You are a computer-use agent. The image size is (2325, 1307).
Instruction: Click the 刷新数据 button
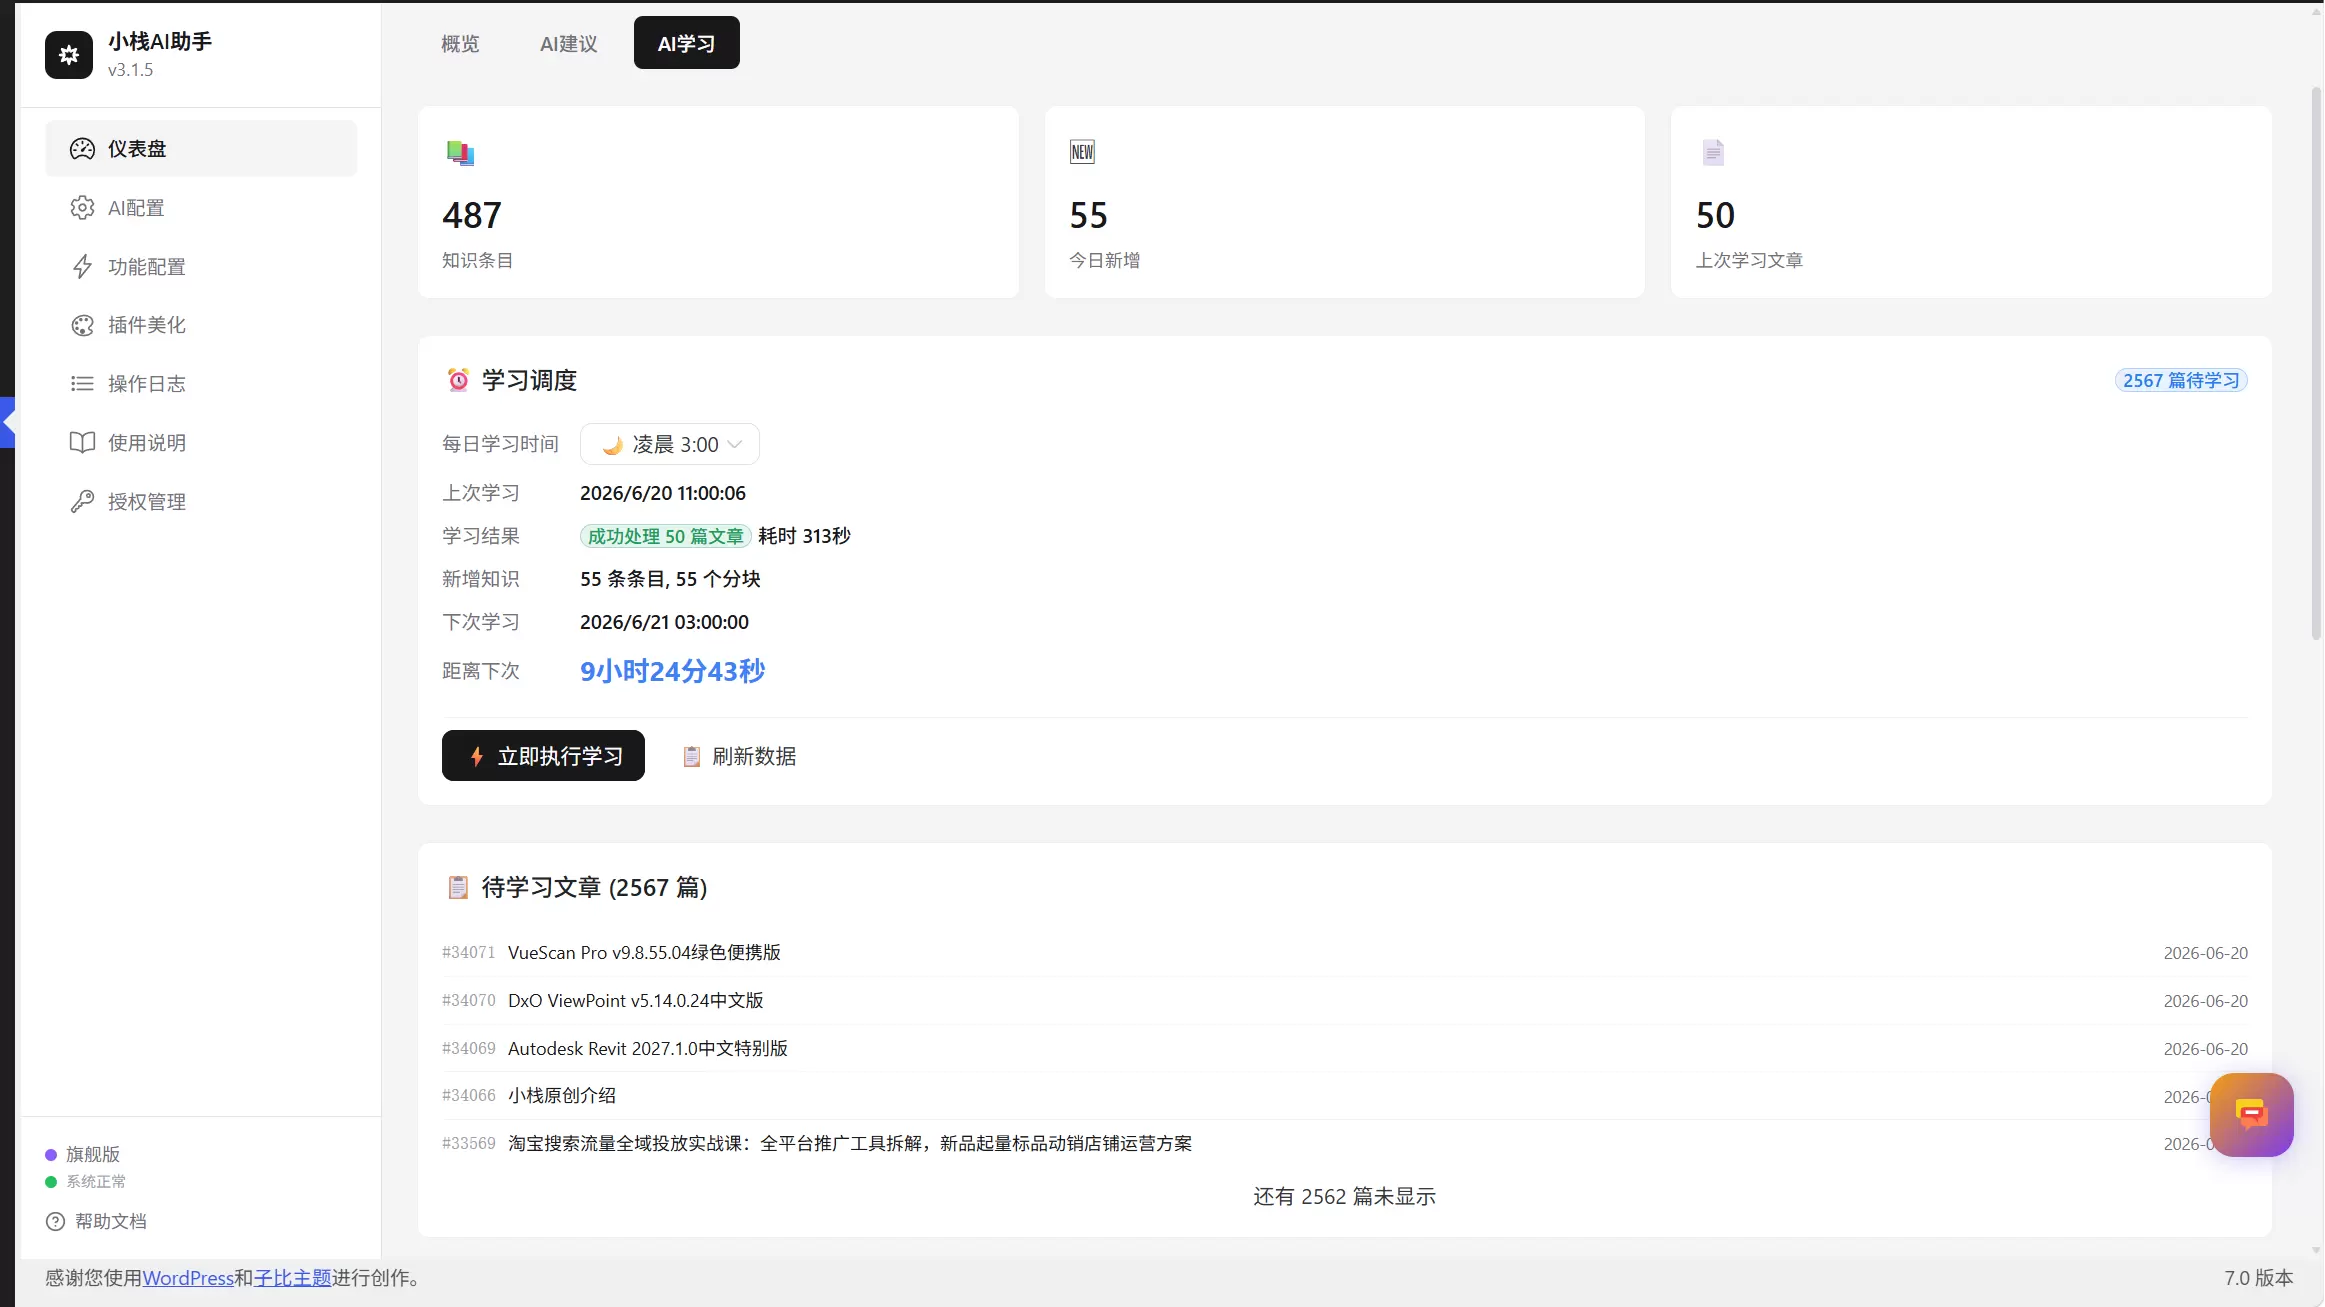(739, 756)
